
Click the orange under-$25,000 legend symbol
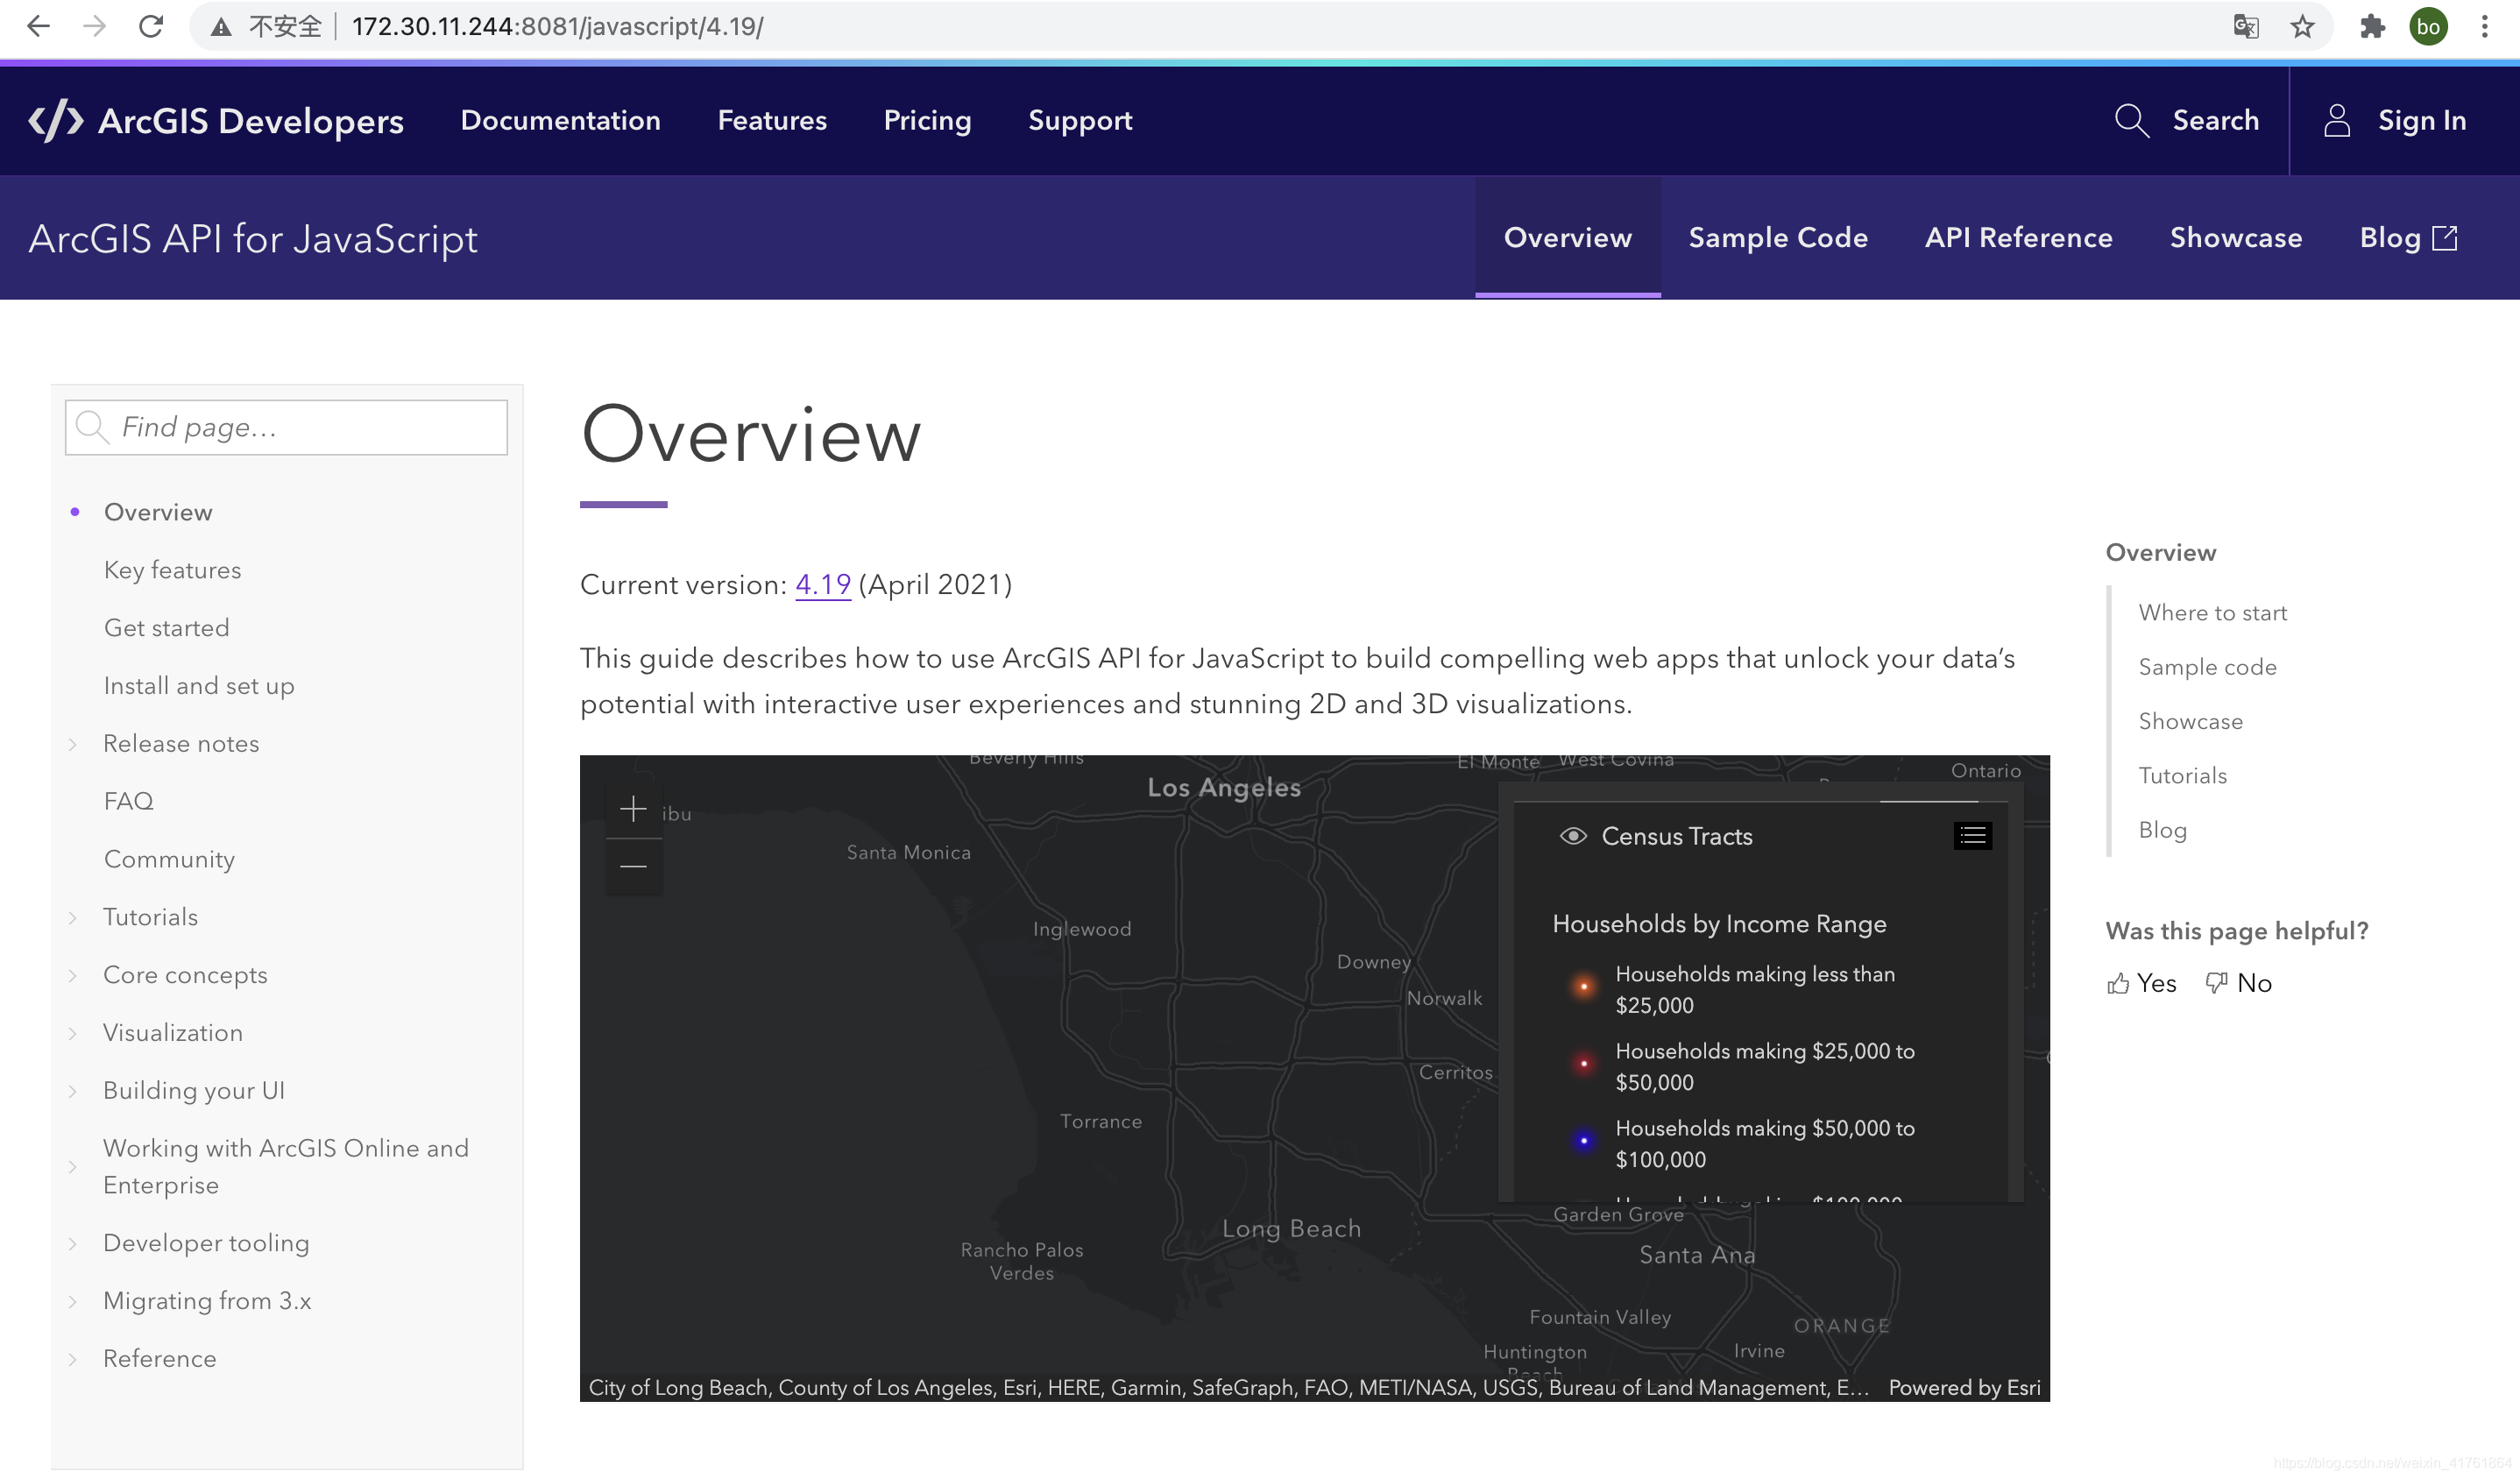point(1583,987)
